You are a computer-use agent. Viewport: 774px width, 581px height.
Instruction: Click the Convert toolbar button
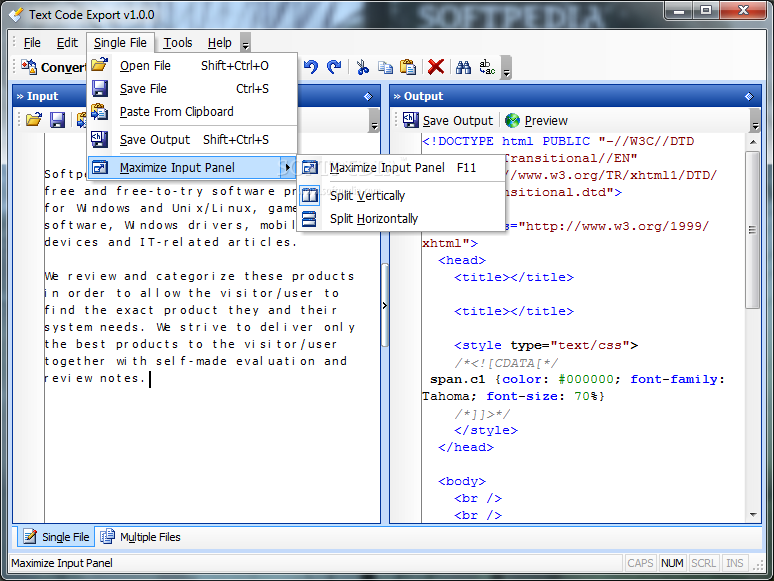click(x=53, y=67)
